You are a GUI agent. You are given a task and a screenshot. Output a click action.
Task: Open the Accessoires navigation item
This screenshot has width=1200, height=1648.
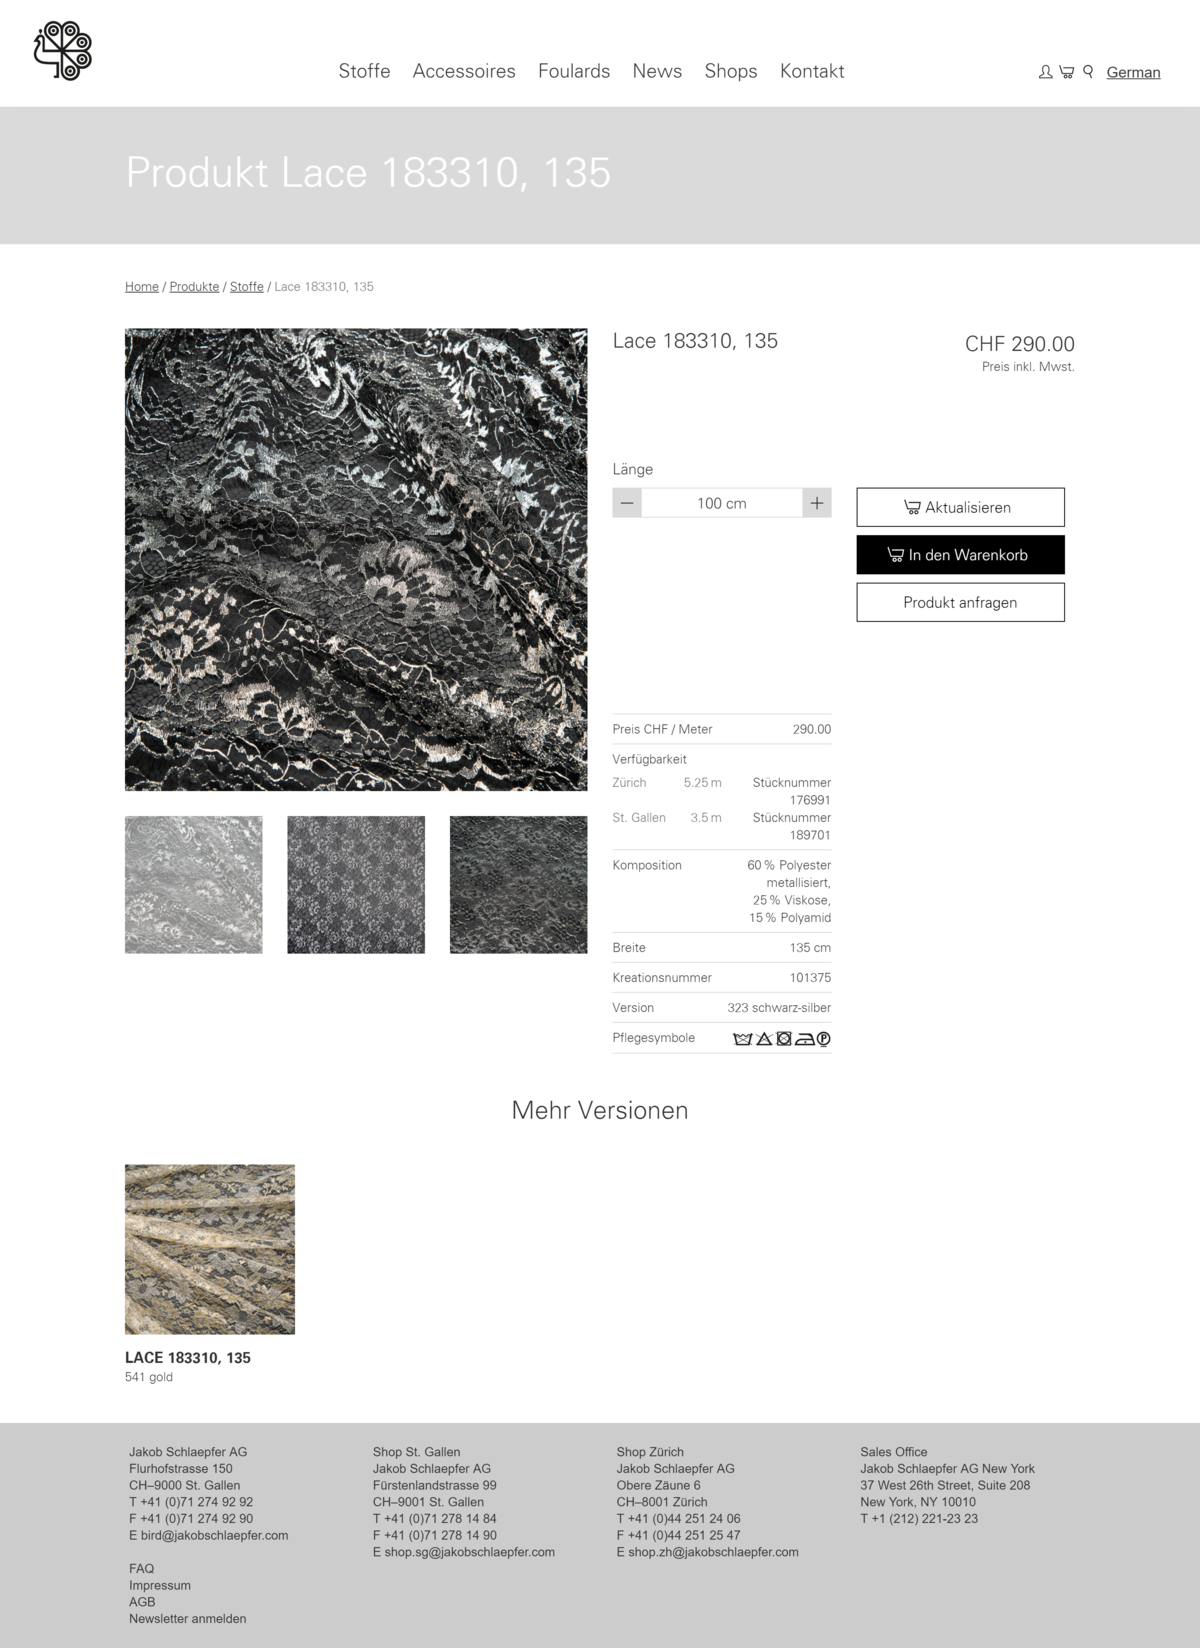coord(464,71)
